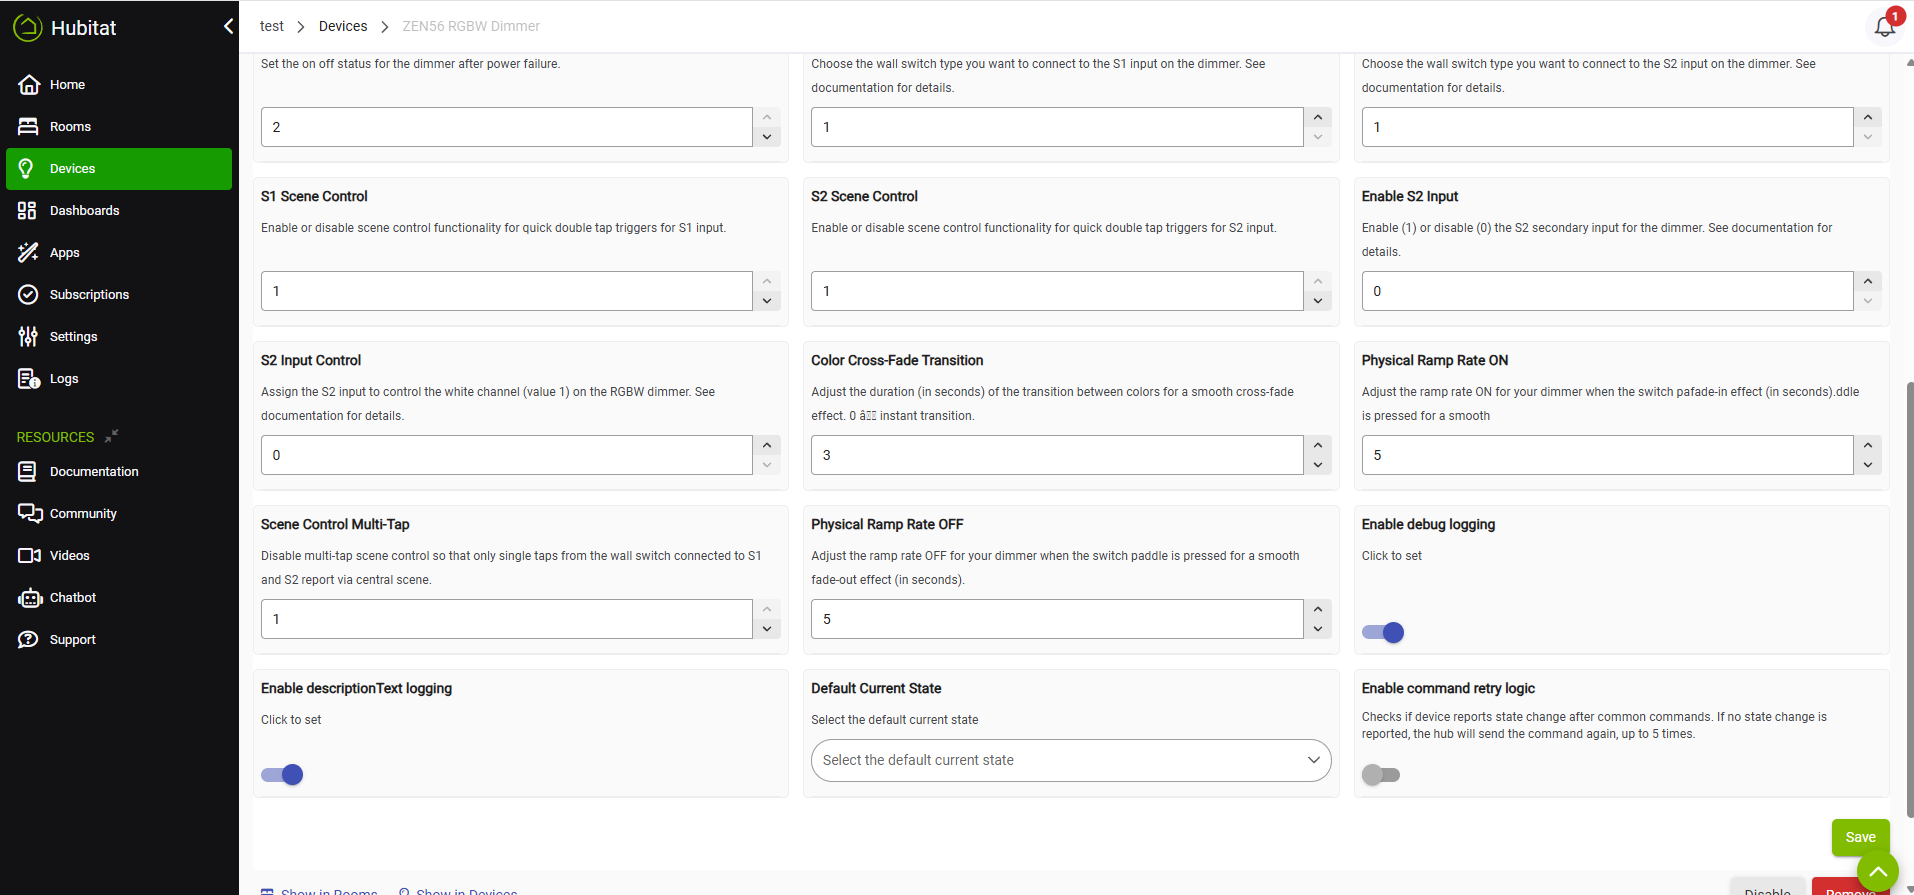Decrease the Physical Ramp Rate OFF value
Image resolution: width=1914 pixels, height=895 pixels.
[1318, 629]
